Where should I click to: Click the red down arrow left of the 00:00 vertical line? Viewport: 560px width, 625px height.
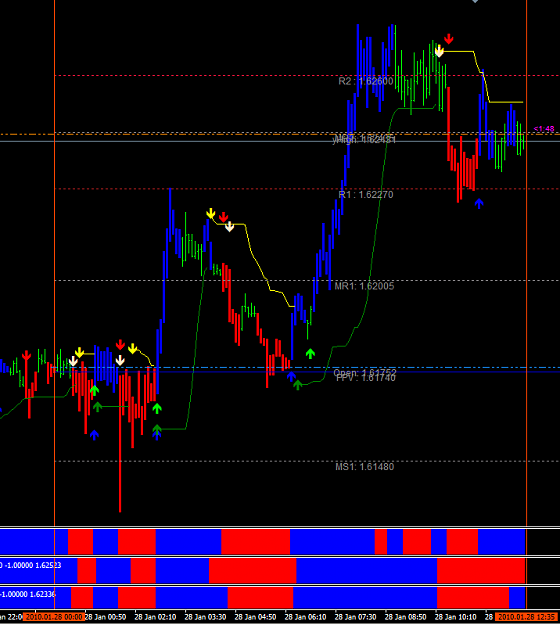click(26, 356)
